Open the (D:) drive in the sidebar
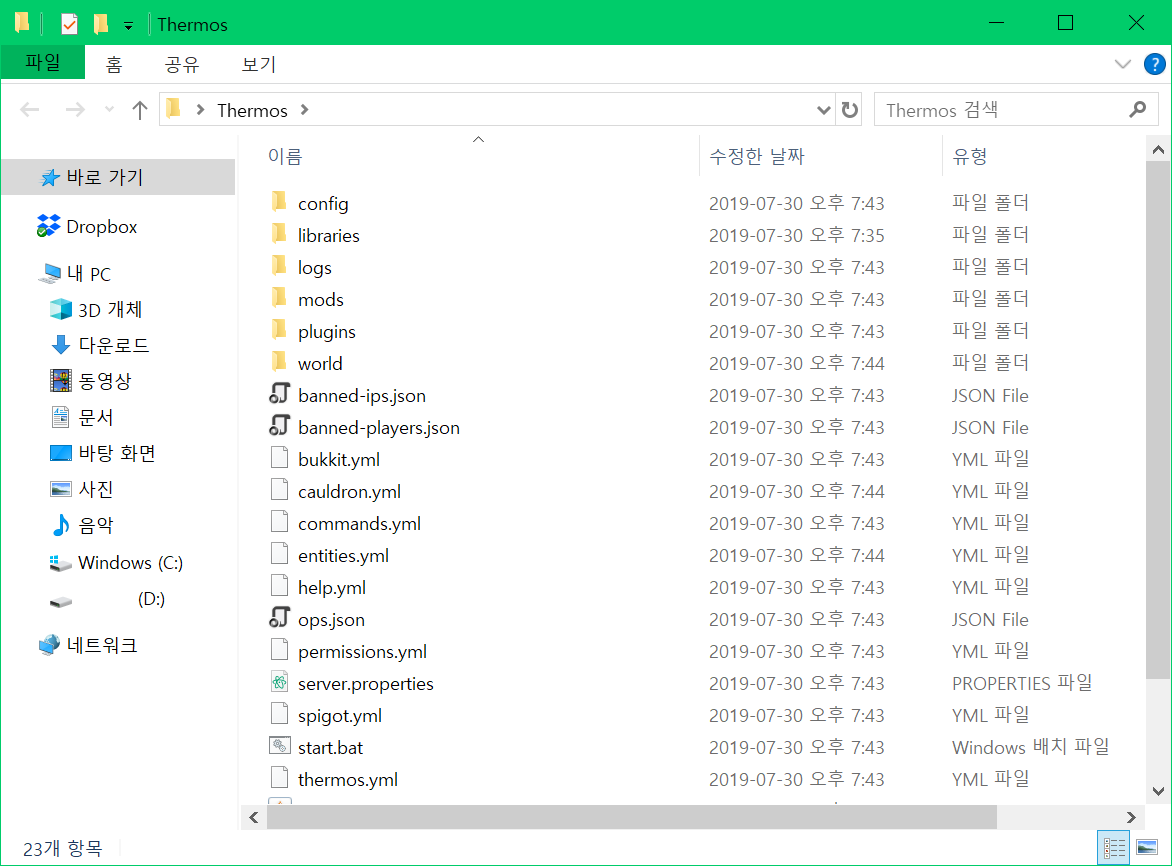Image resolution: width=1172 pixels, height=866 pixels. [x=107, y=599]
